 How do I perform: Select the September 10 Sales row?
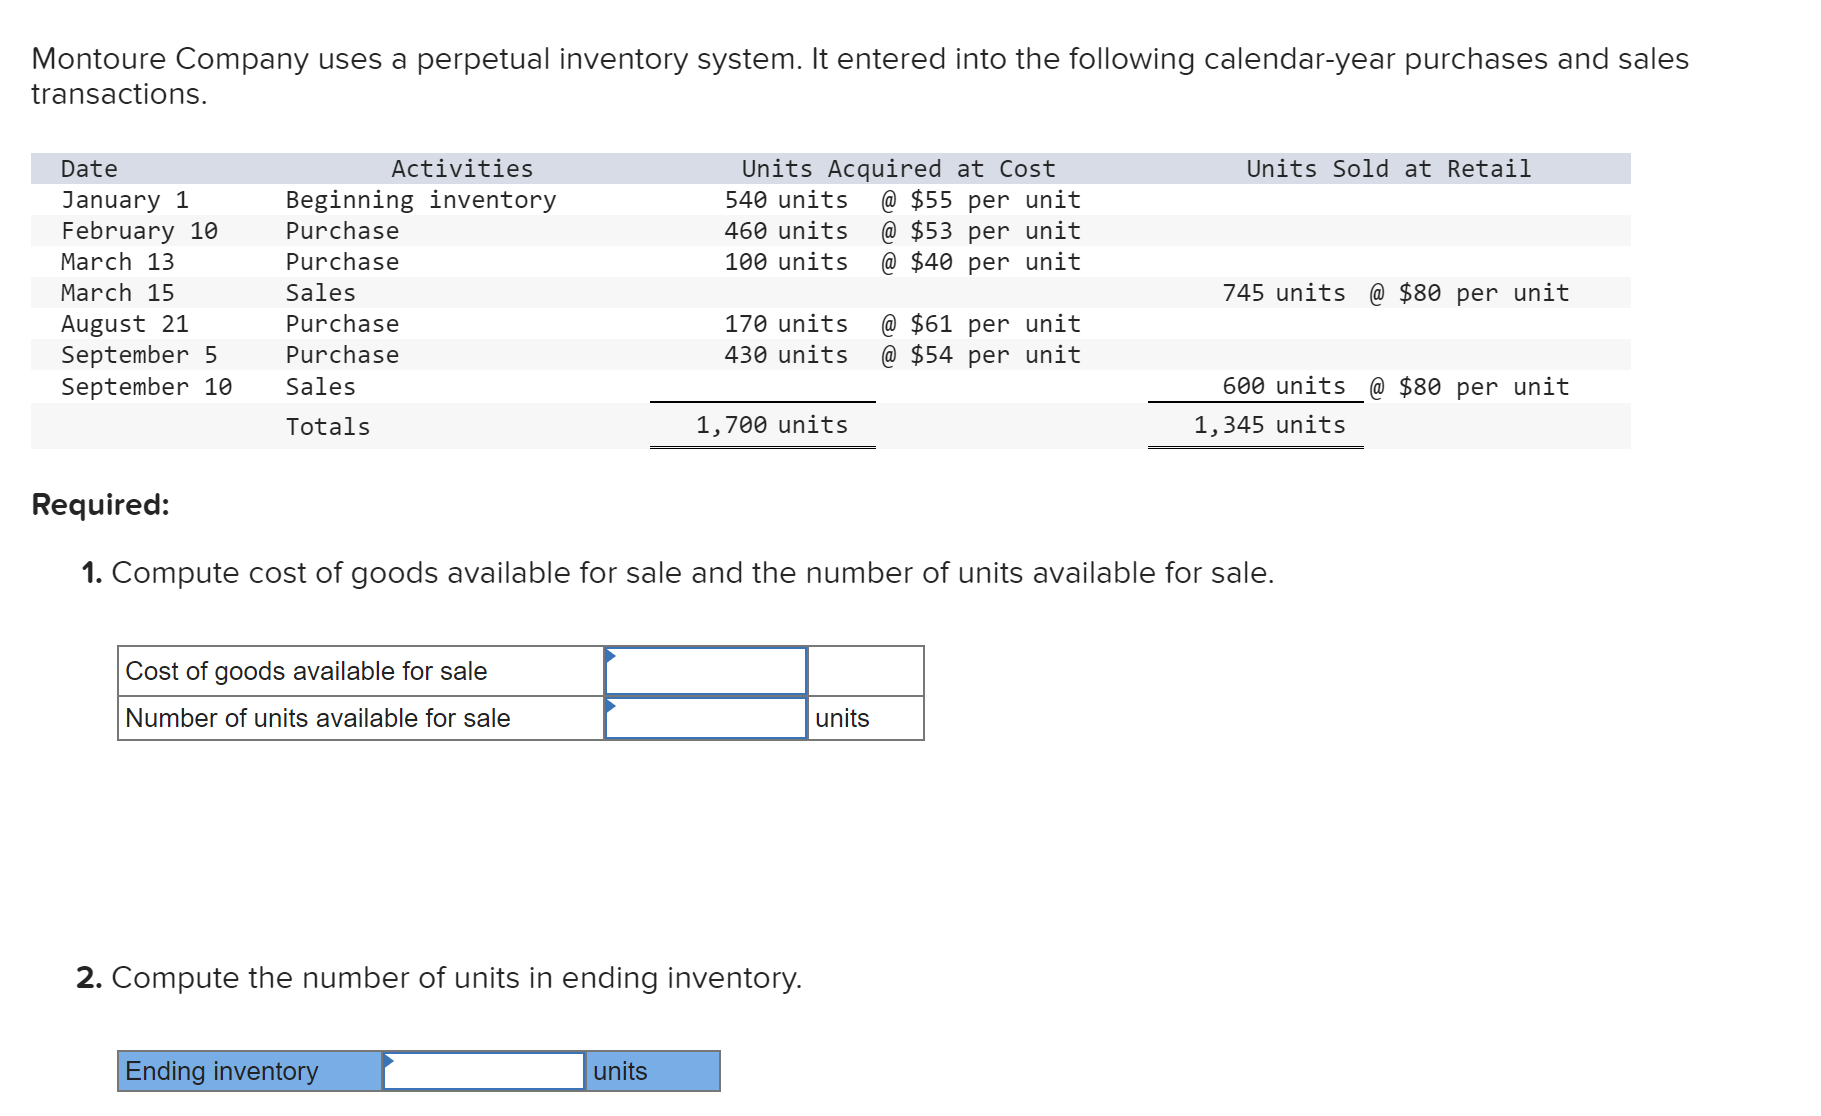[x=400, y=385]
